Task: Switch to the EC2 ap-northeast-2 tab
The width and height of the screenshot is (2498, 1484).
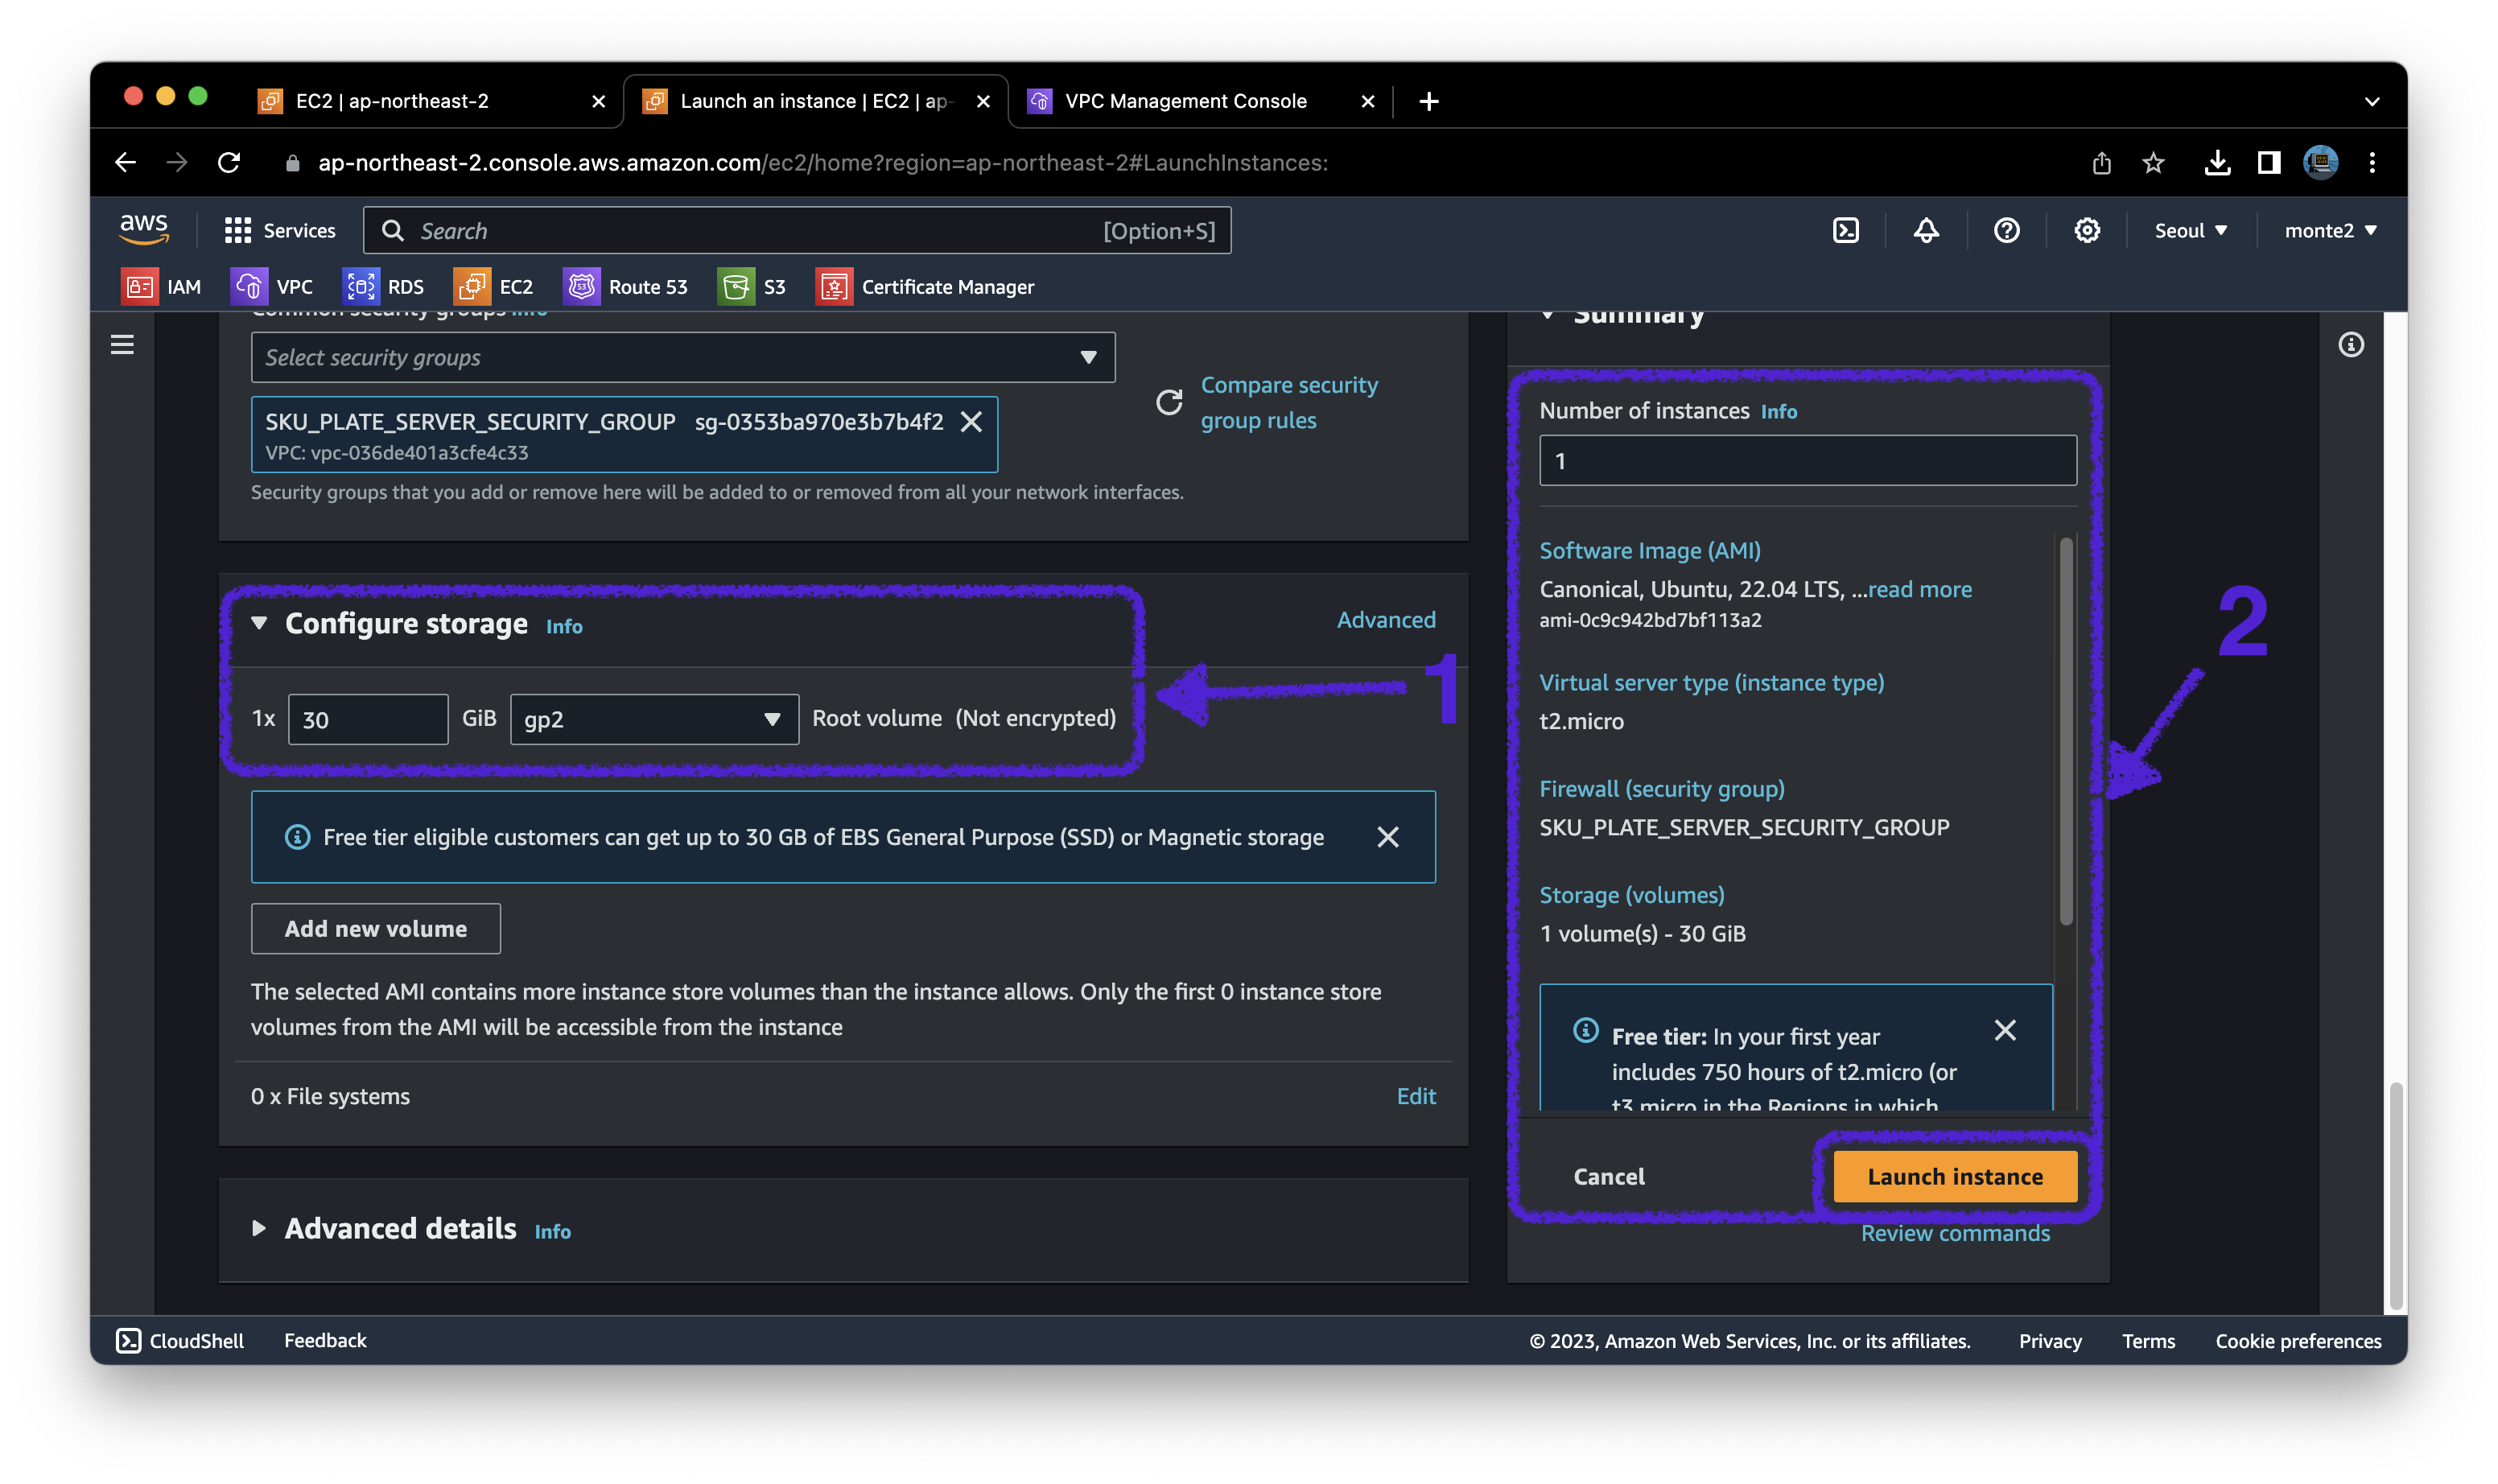Action: coord(392,101)
